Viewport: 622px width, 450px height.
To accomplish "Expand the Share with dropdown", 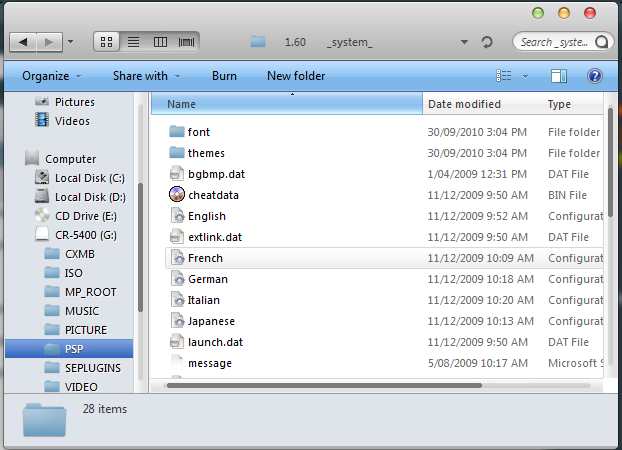I will coord(146,76).
